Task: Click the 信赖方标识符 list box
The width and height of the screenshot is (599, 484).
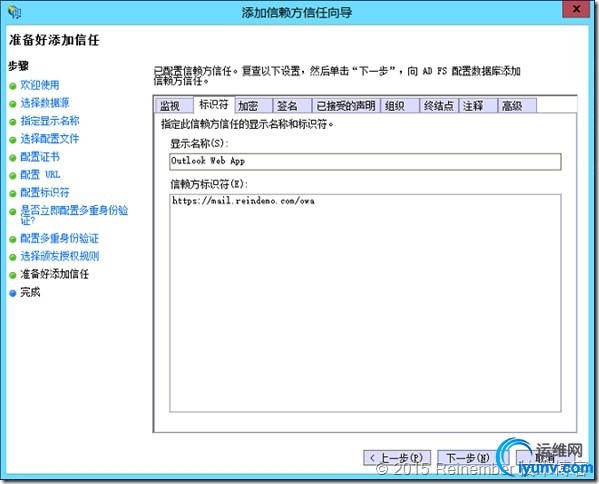Action: tap(365, 303)
